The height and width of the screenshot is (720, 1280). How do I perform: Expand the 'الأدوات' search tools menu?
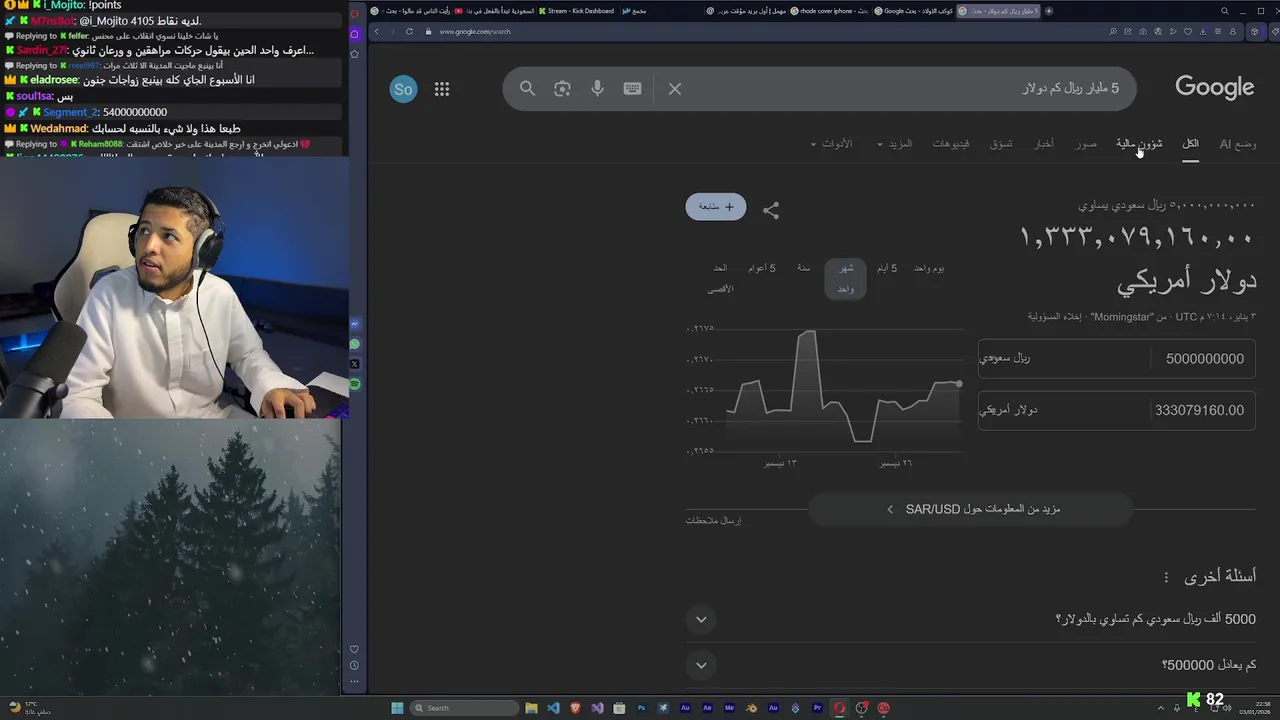(x=831, y=144)
